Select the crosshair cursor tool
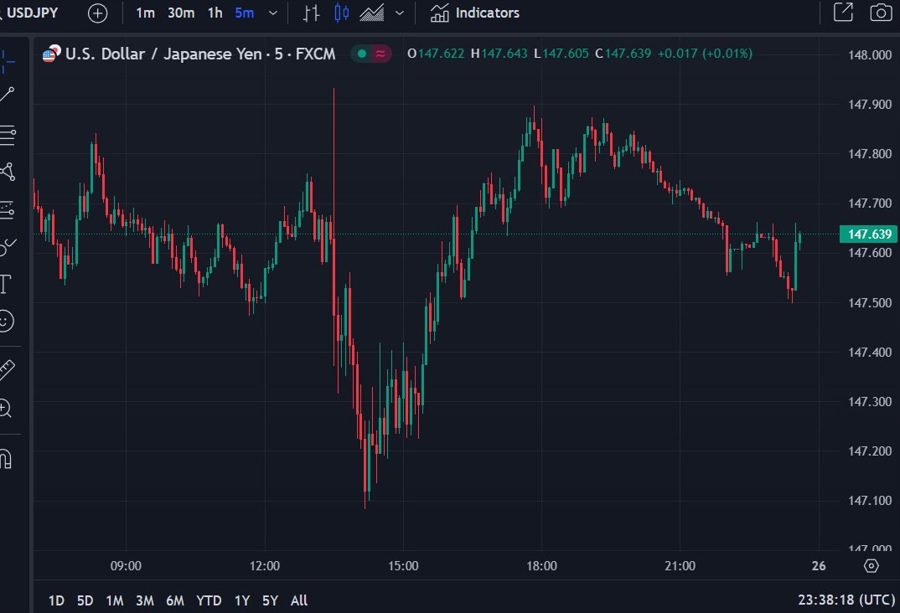The width and height of the screenshot is (900, 613). click(7, 60)
